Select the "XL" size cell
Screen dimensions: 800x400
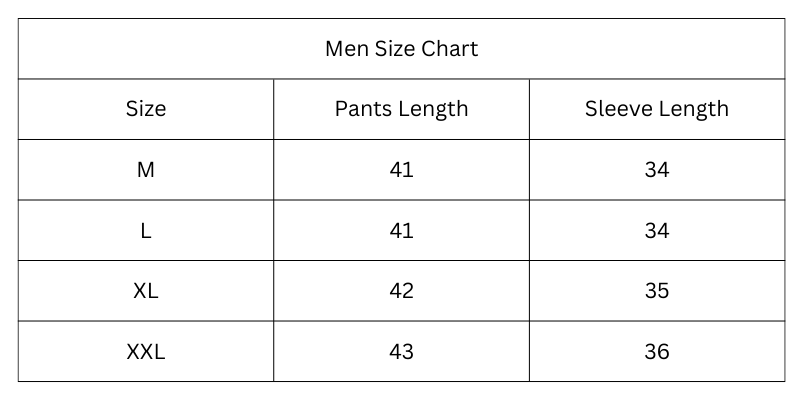click(146, 291)
